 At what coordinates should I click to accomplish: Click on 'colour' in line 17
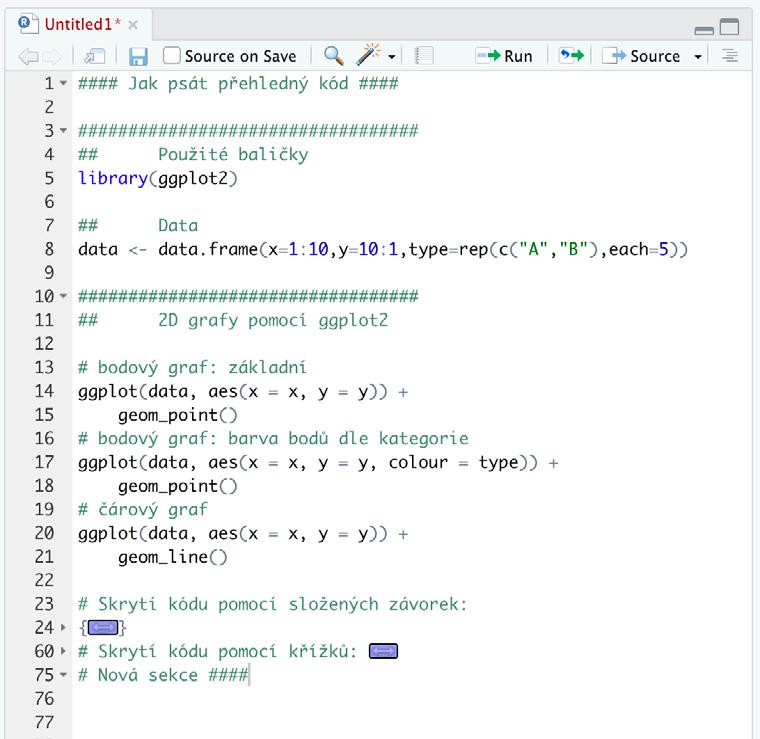click(418, 463)
